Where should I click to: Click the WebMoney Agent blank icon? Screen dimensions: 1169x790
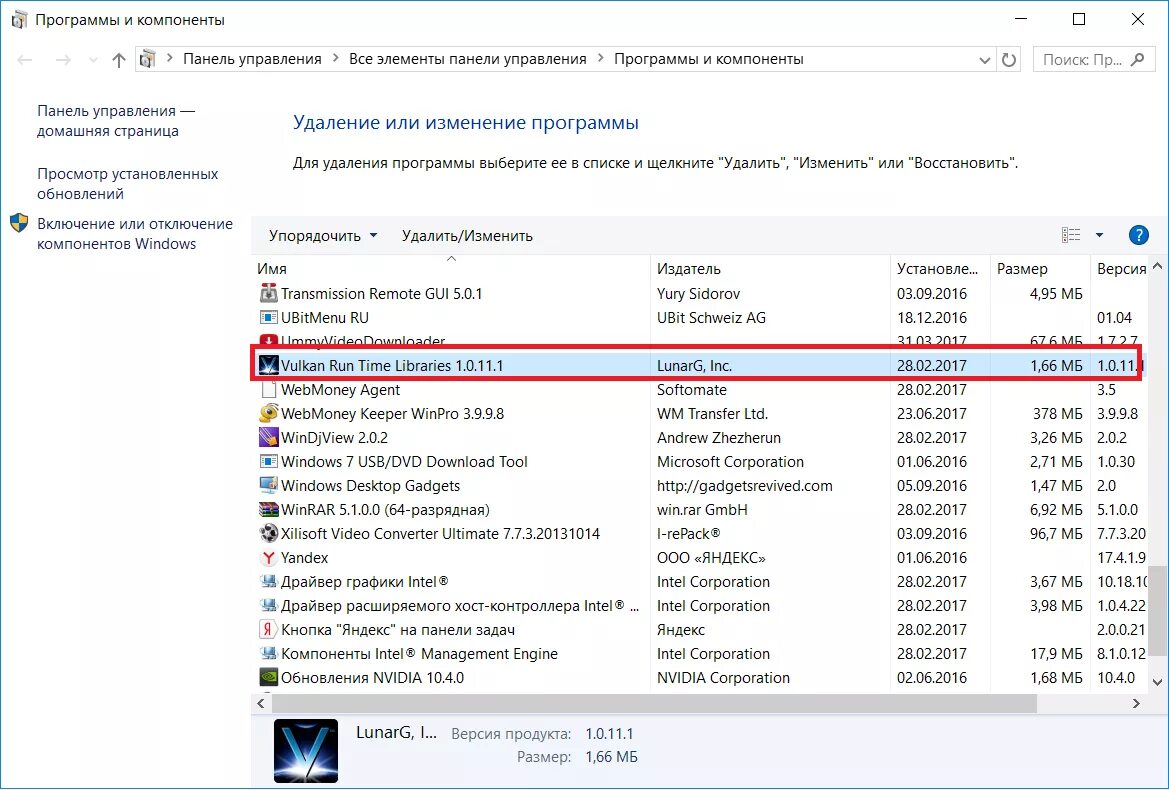[x=268, y=390]
